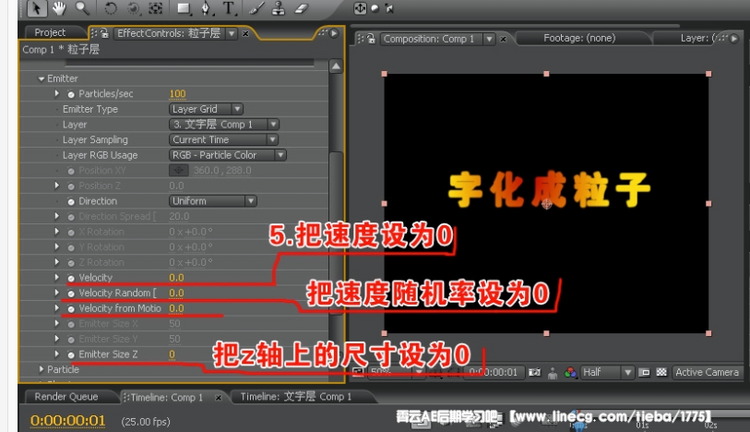Open the Effect Controls panel options menu arrow

point(334,33)
